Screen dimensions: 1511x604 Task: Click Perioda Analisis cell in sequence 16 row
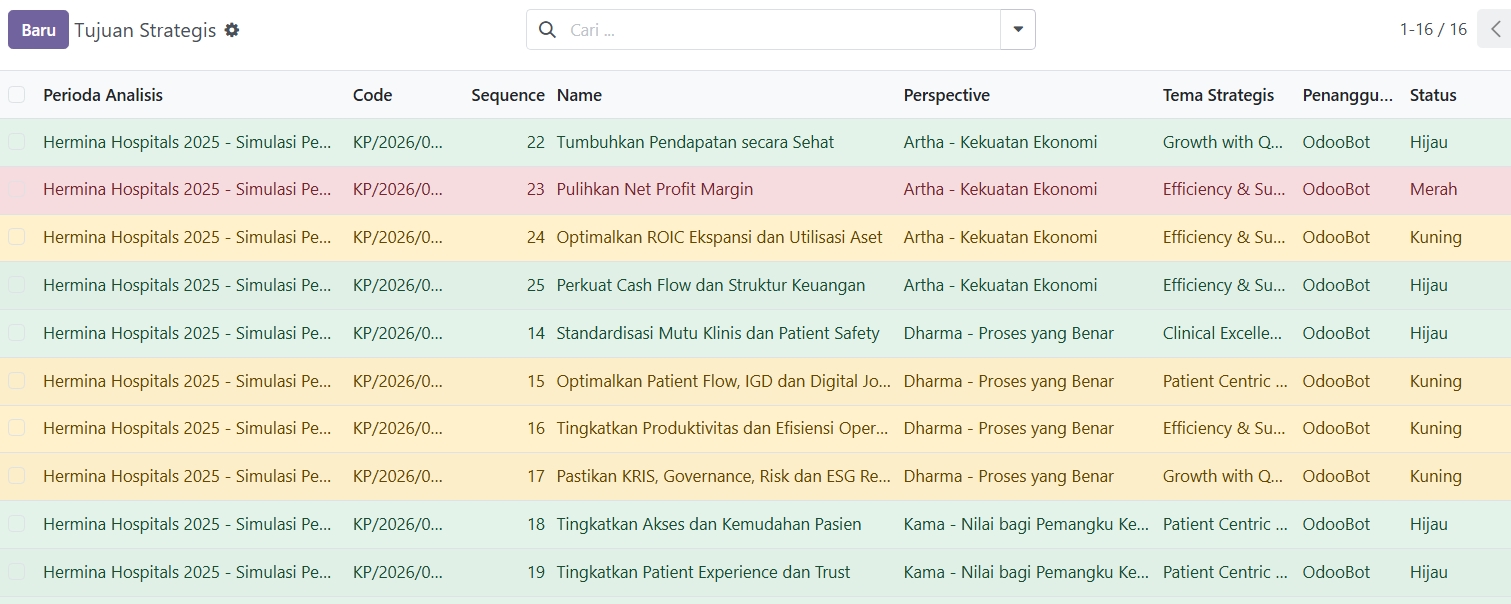point(187,428)
